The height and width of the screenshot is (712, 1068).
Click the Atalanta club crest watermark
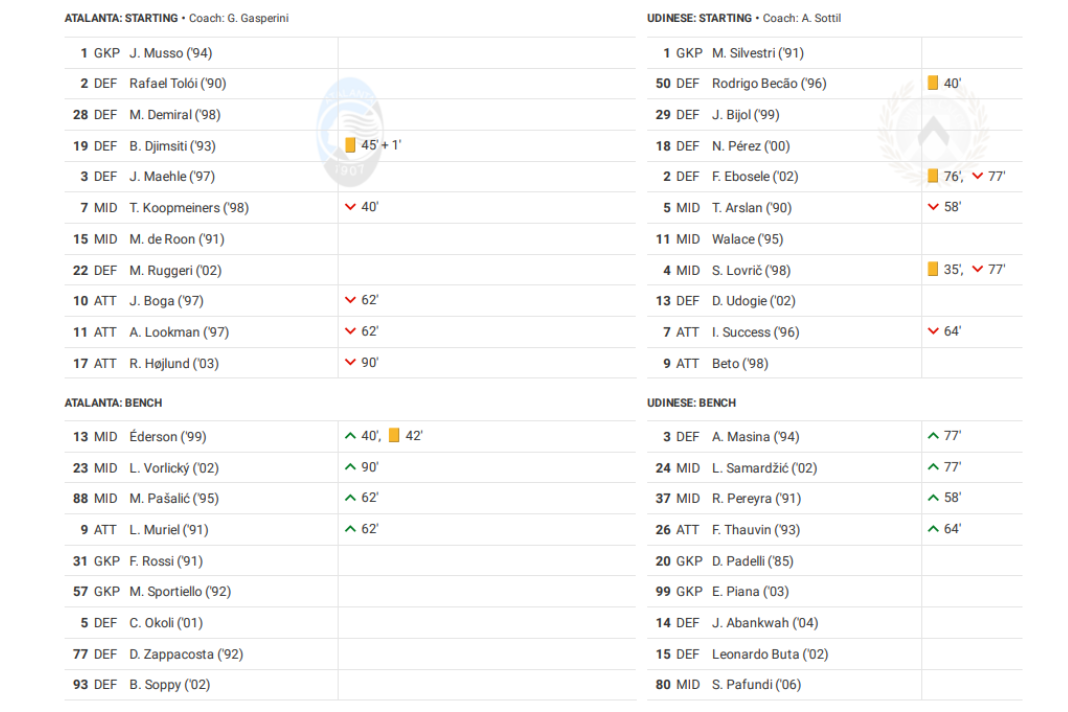click(x=350, y=132)
